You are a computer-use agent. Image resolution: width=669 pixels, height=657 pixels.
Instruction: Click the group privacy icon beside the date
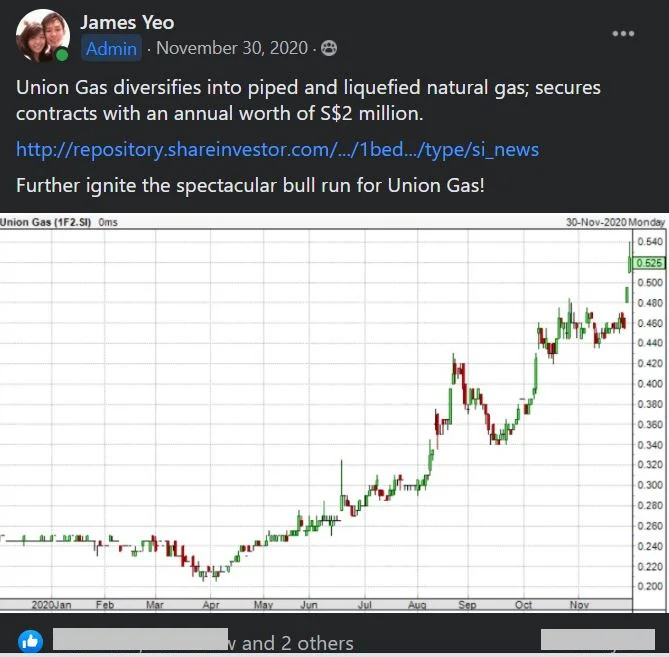(329, 48)
